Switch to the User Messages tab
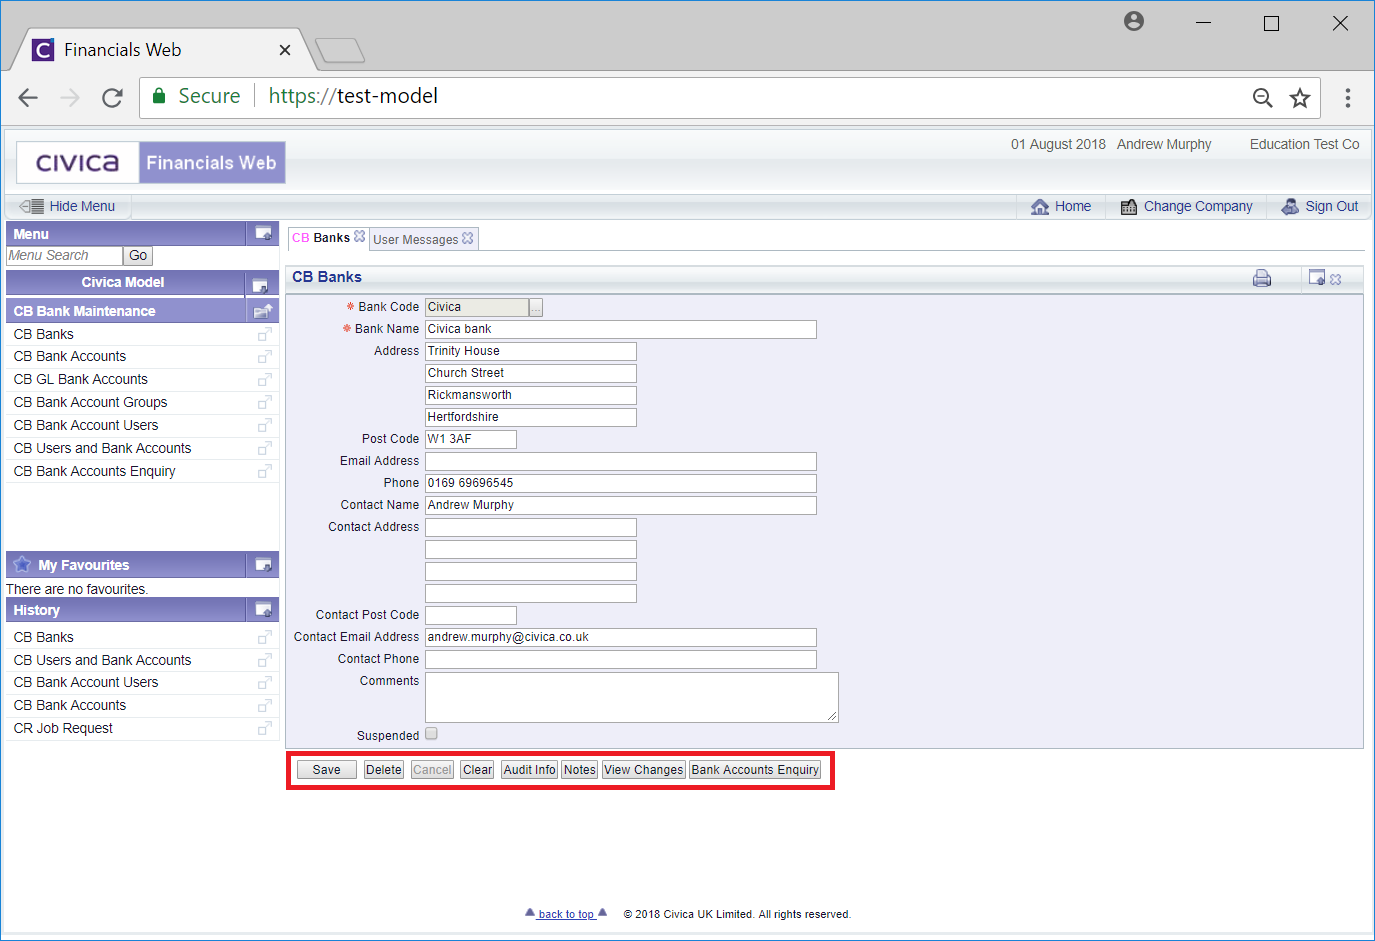 (415, 240)
